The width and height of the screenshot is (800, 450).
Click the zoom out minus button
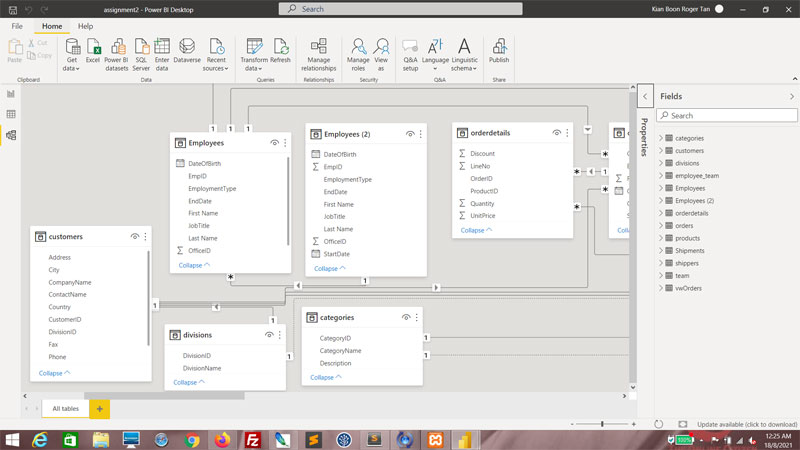click(x=572, y=424)
